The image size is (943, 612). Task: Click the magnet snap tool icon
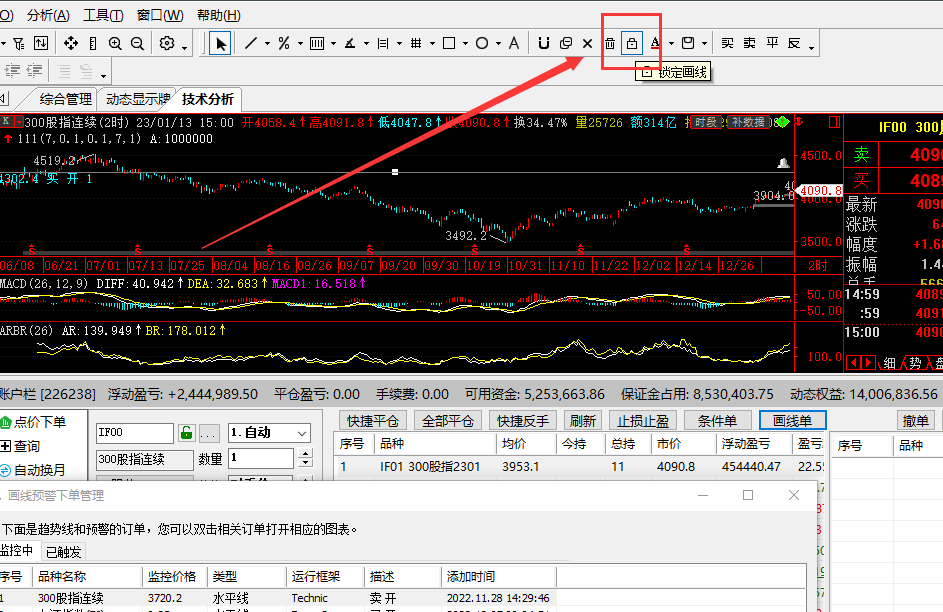point(543,43)
